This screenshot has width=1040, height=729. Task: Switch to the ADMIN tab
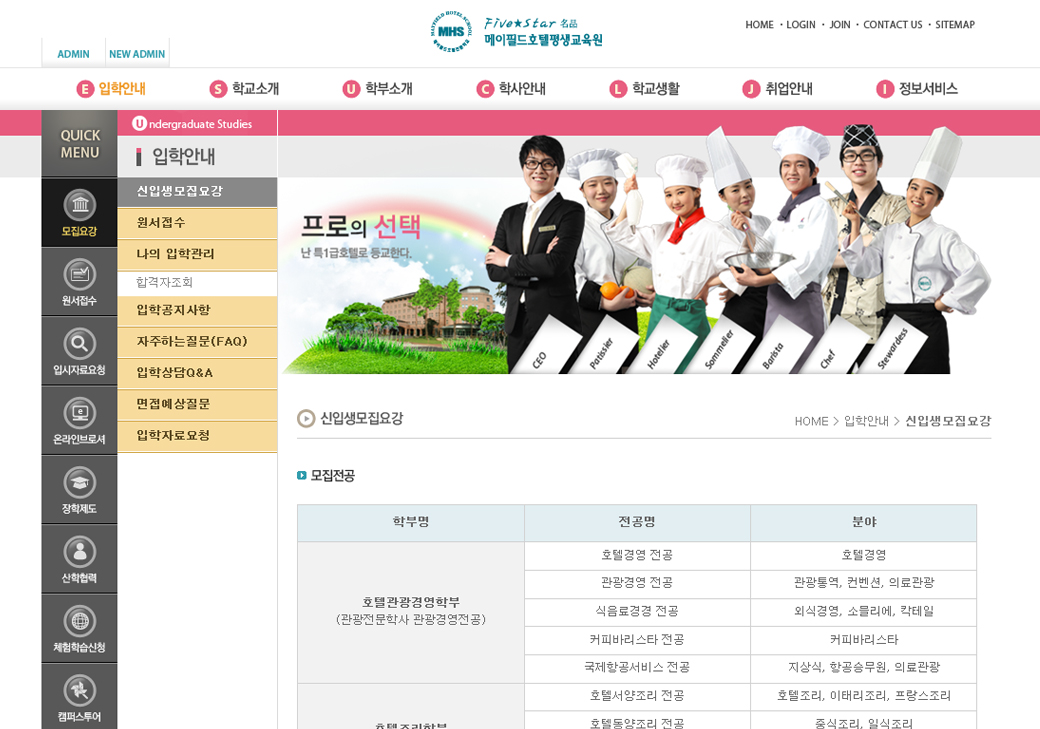click(73, 54)
